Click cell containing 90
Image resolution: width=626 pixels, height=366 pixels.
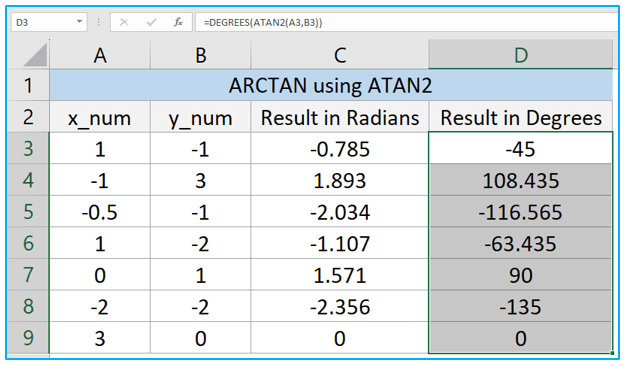pos(521,275)
